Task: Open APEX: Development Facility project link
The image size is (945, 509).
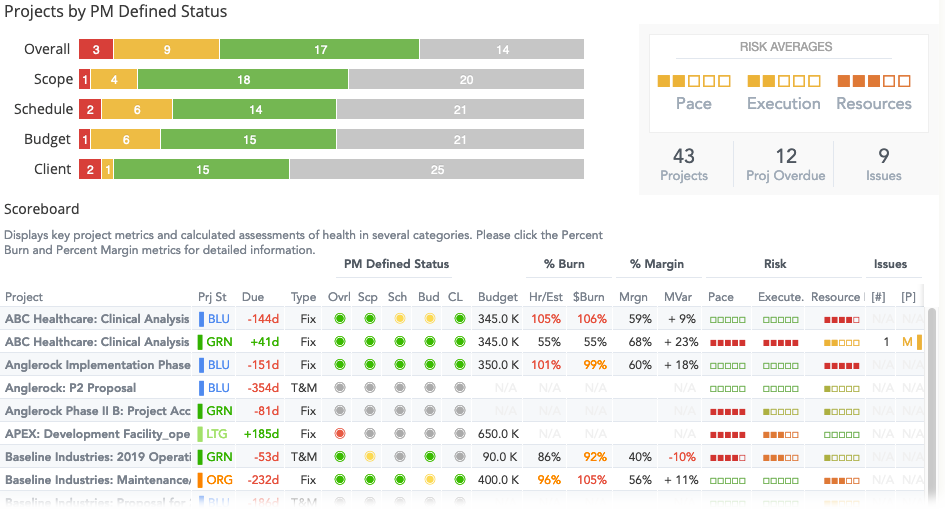Action: click(x=98, y=434)
